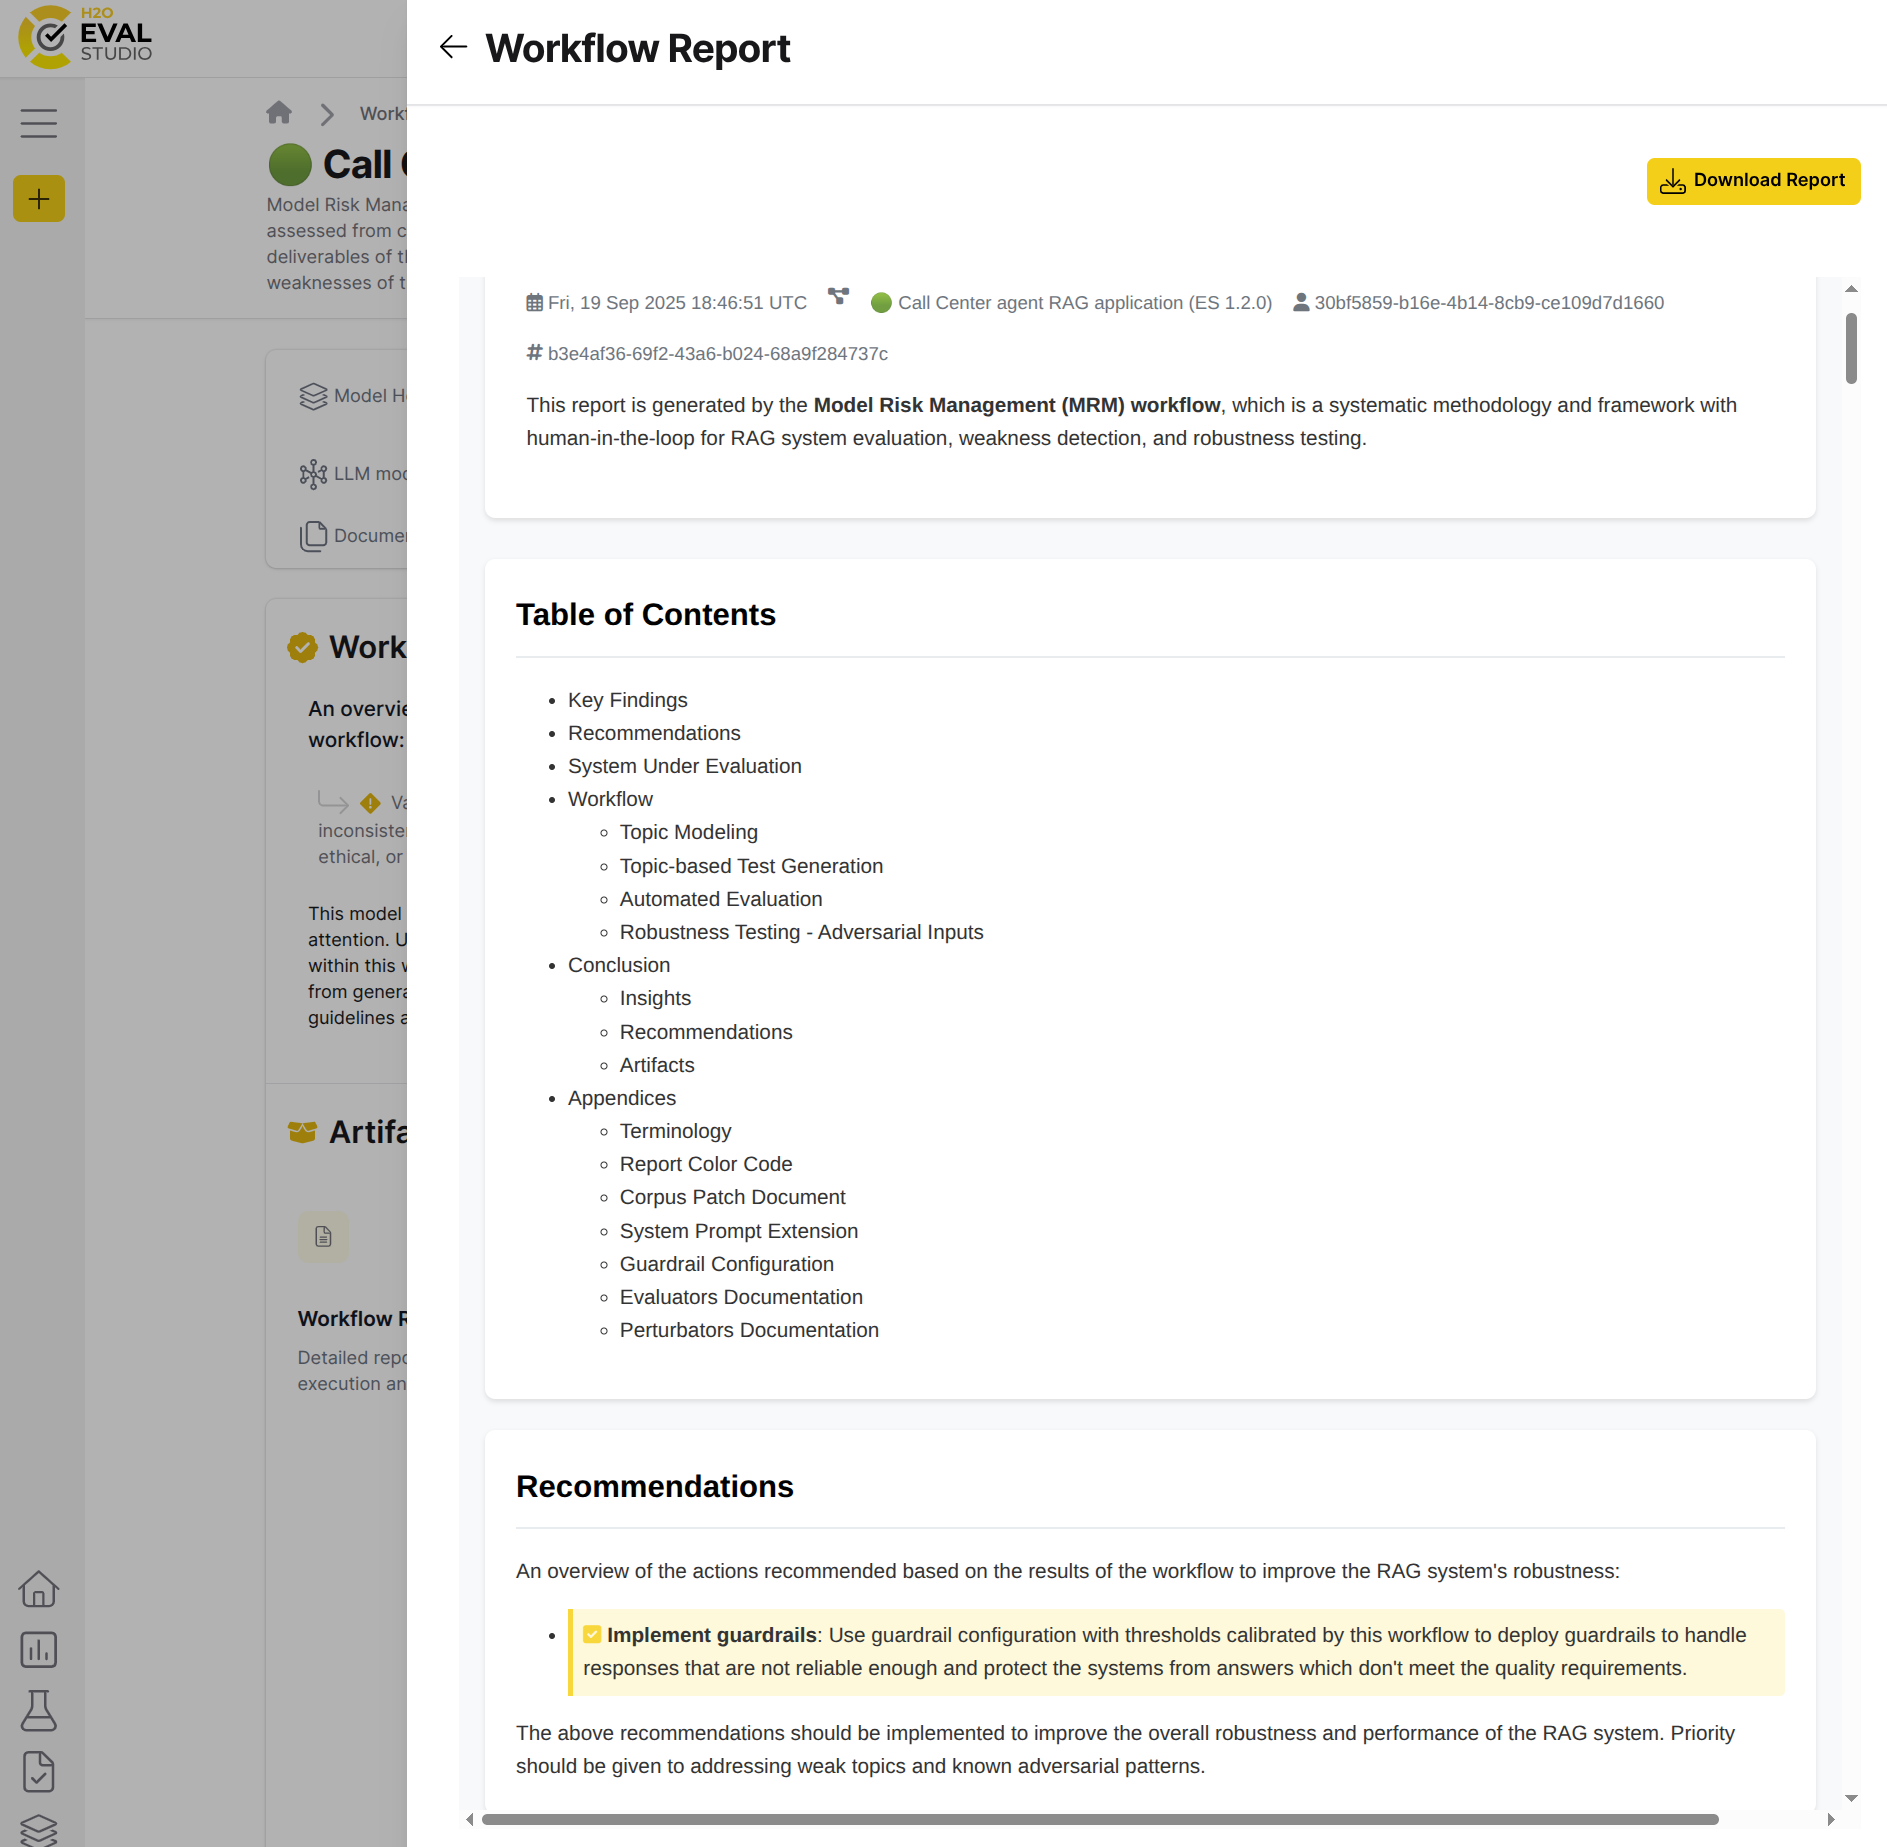Check the Implement guardrails checkbox

tap(593, 1634)
